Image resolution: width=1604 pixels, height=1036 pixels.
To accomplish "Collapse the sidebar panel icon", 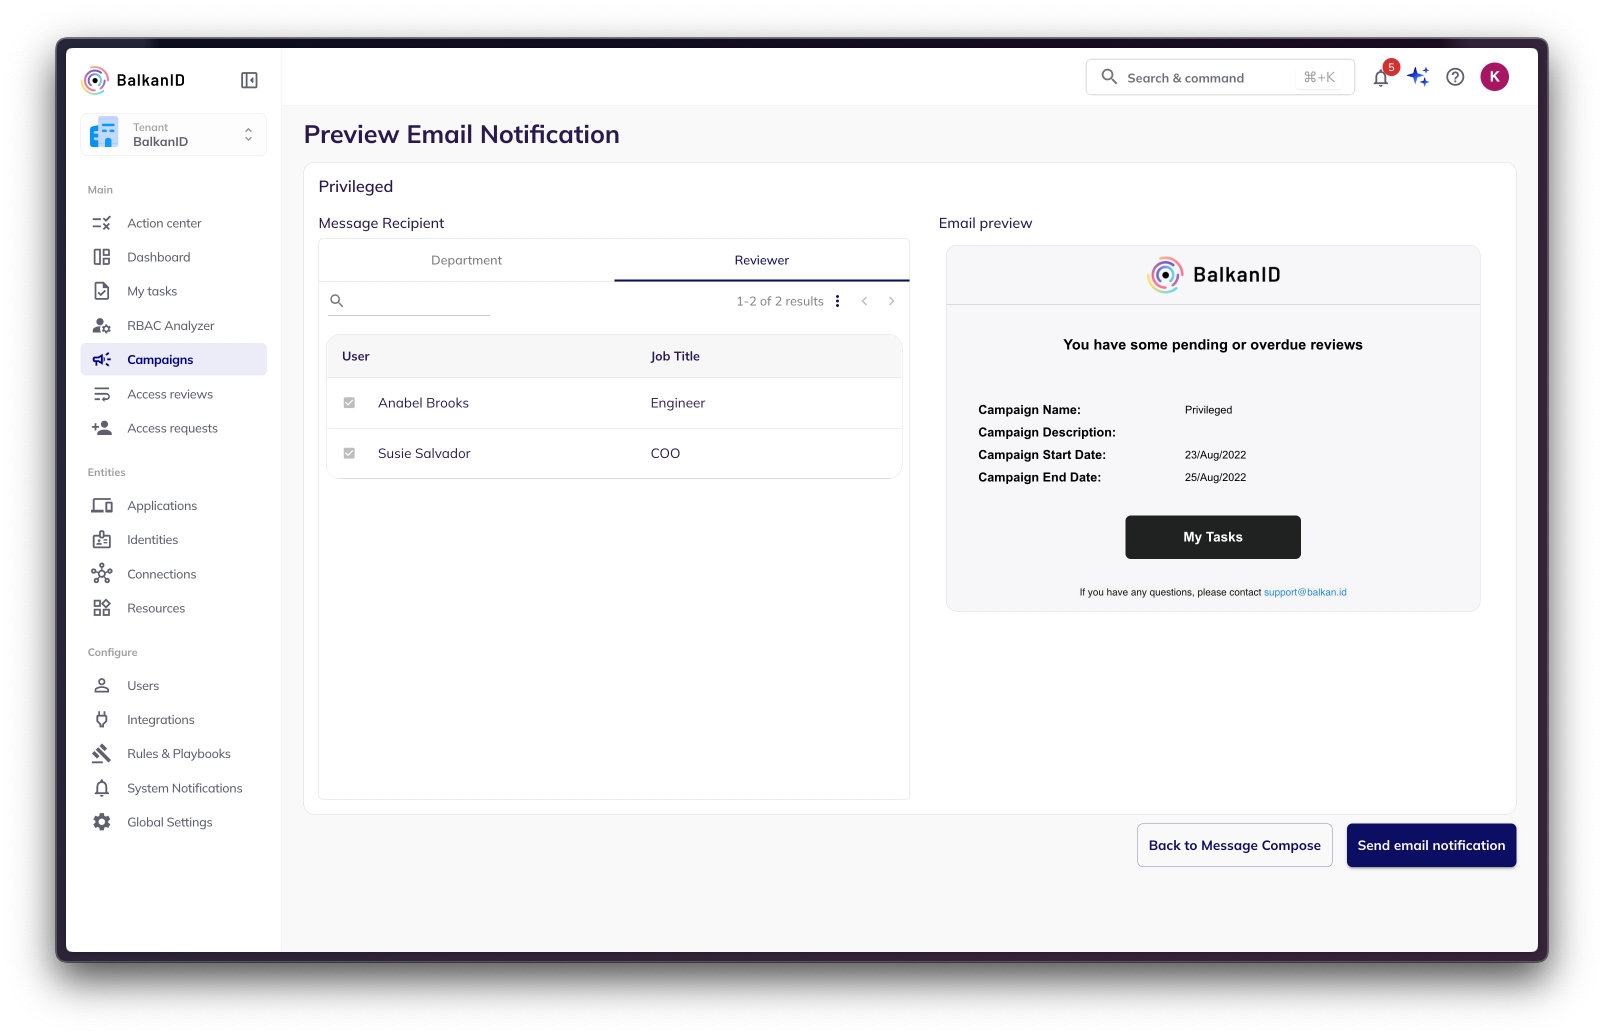I will (249, 80).
